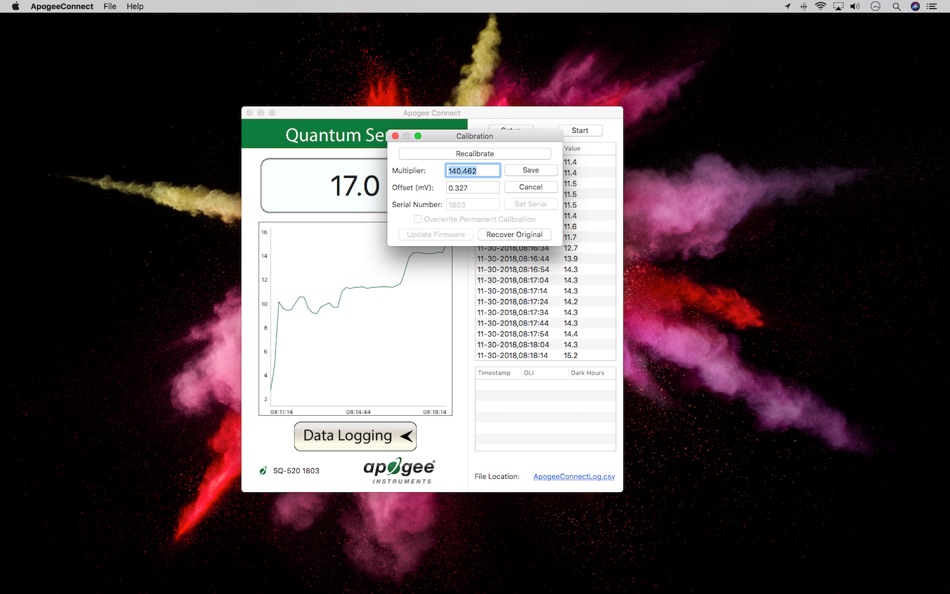The width and height of the screenshot is (950, 594).
Task: Save the calibration values
Action: [x=531, y=170]
